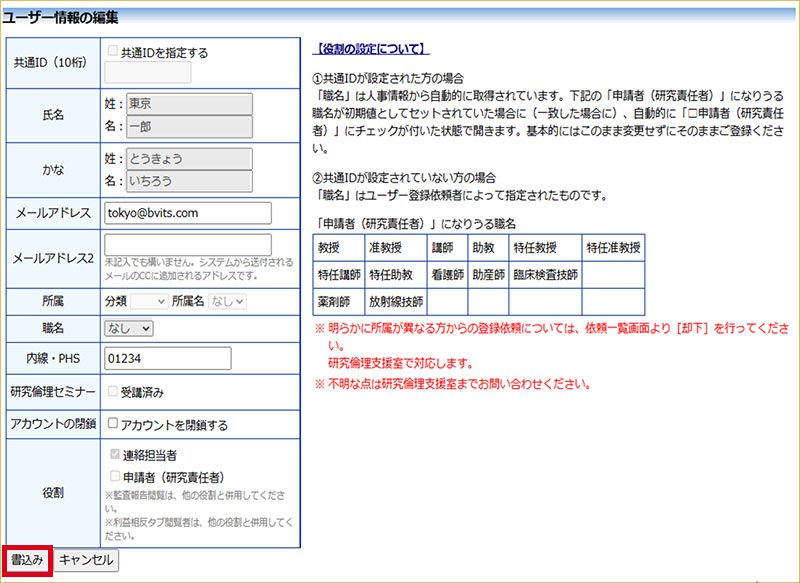Select the 助産師 table cell

coord(488,275)
